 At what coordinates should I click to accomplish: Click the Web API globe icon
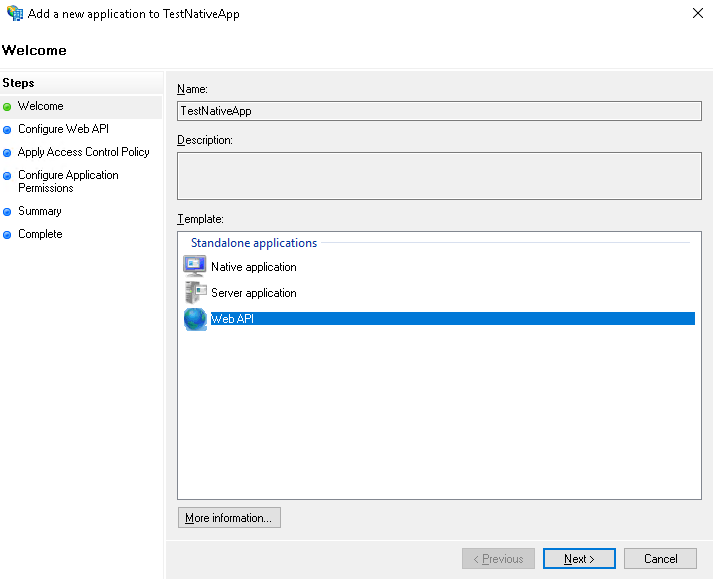194,319
